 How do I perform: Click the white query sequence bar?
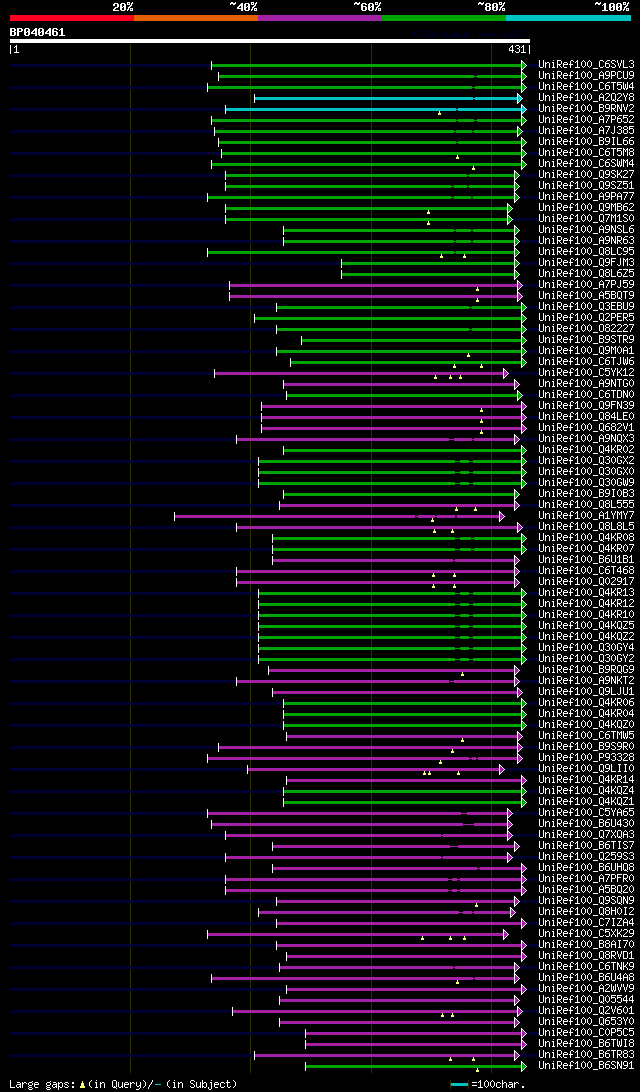point(270,41)
